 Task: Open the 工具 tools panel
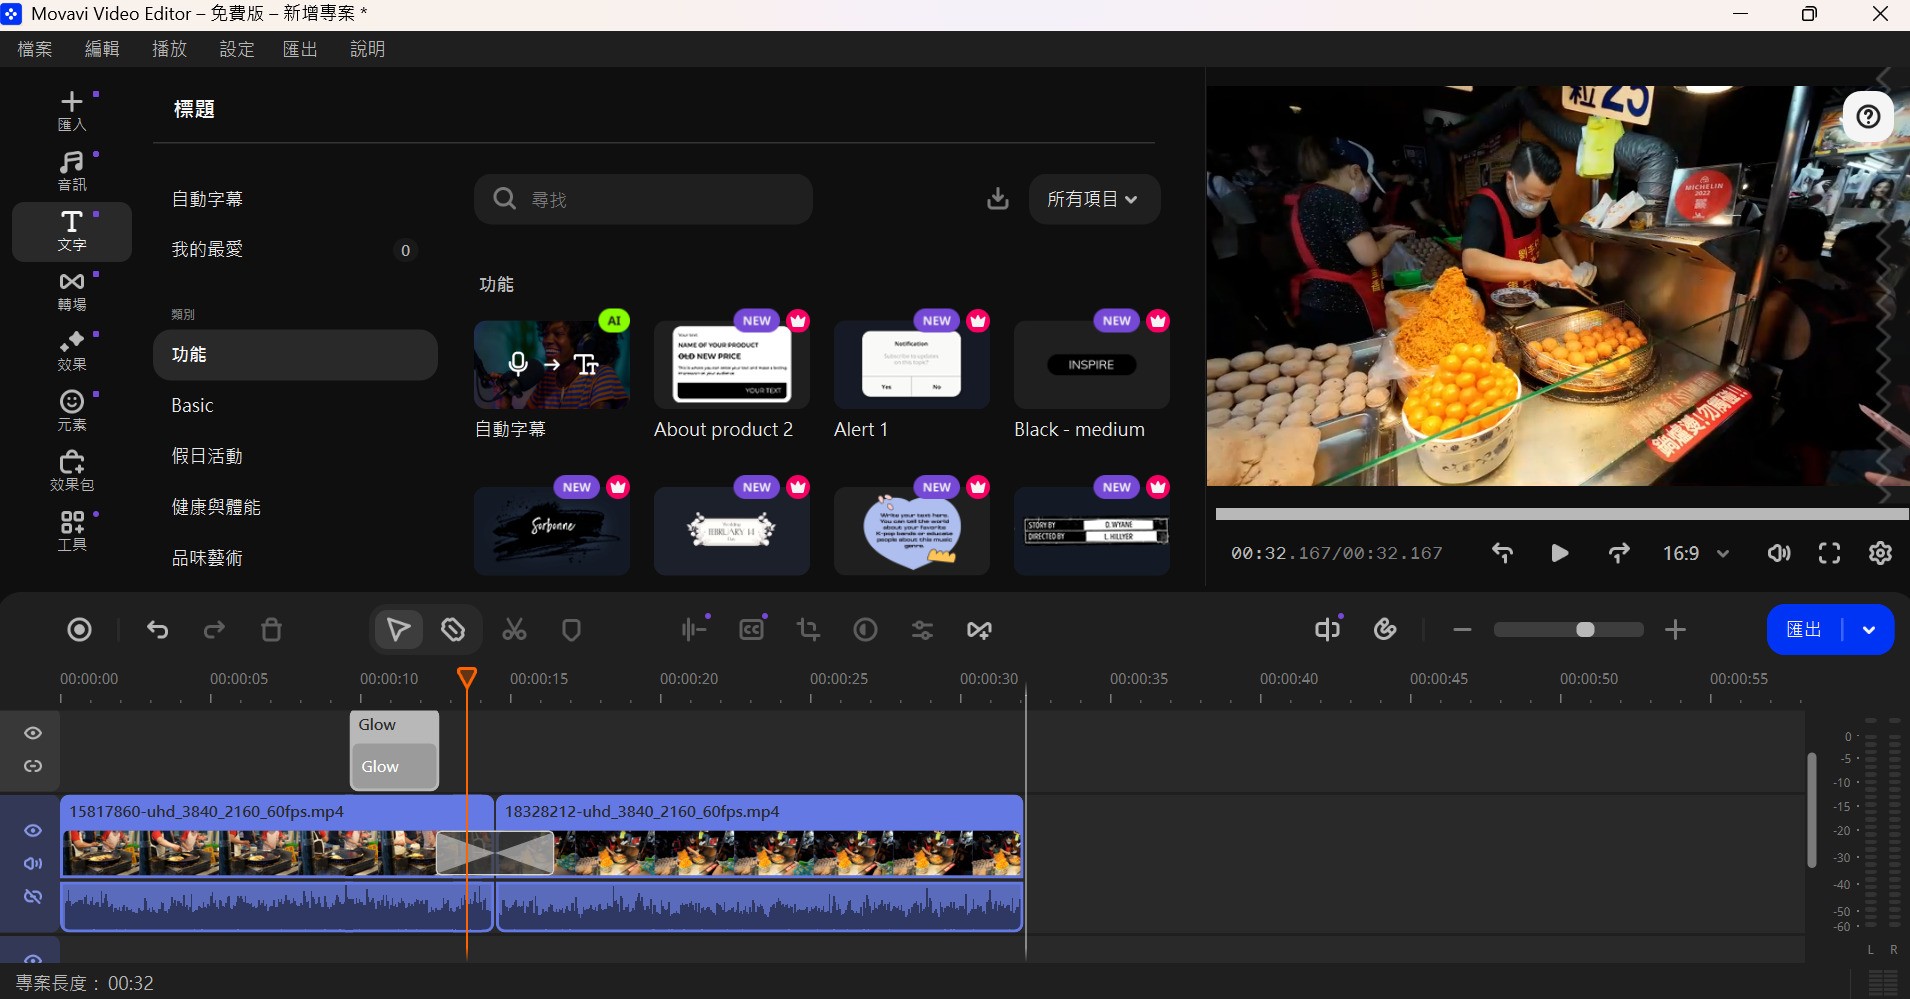pos(72,531)
